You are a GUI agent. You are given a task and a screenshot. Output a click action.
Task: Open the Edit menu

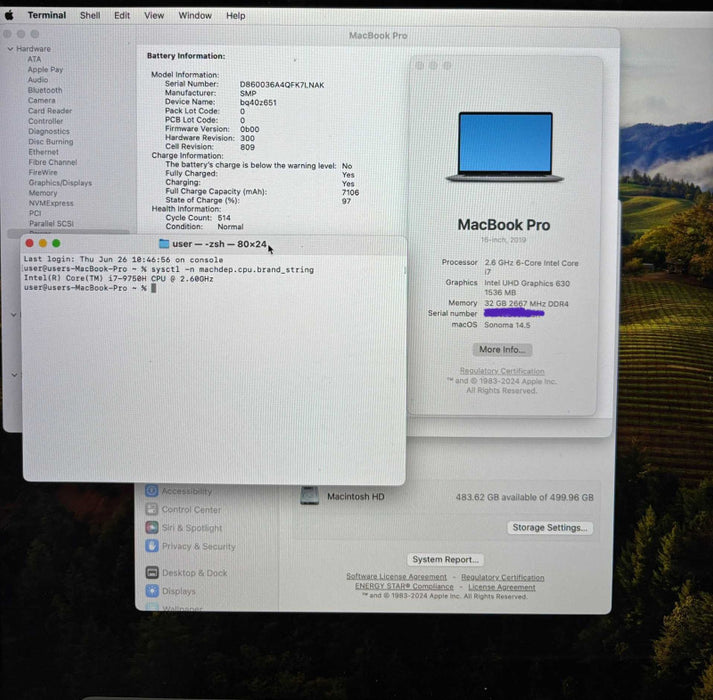[x=122, y=15]
